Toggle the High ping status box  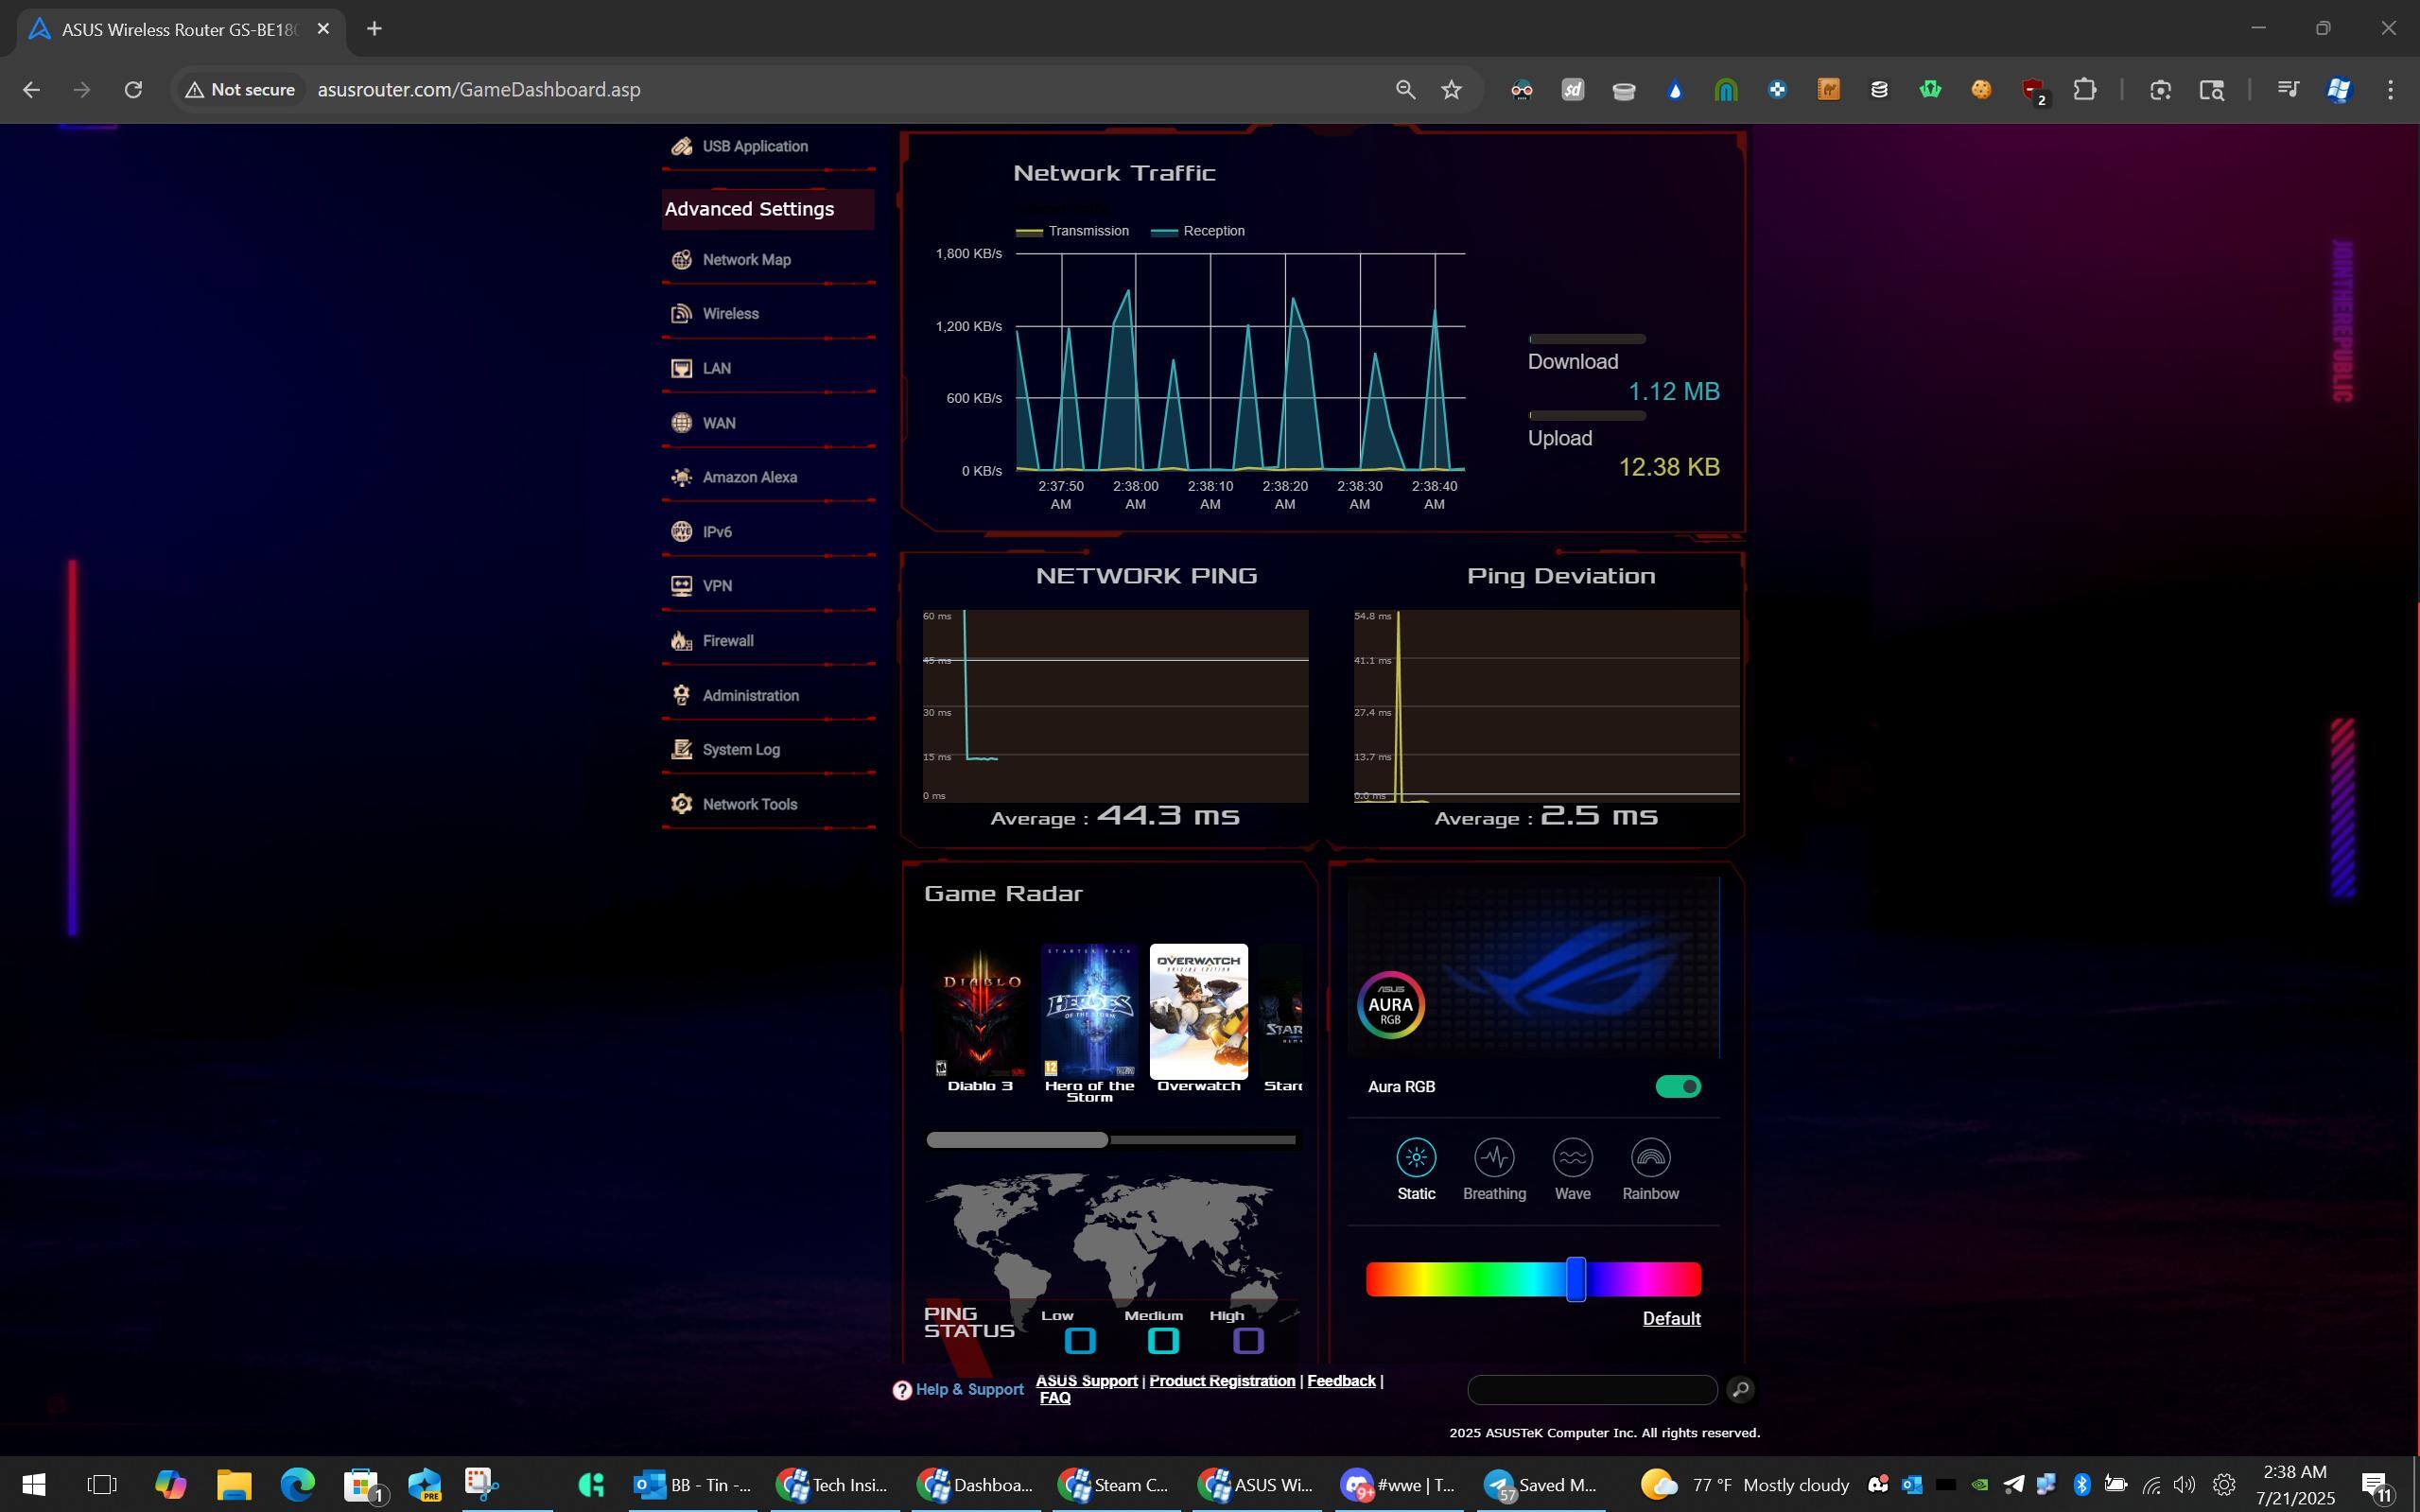click(x=1247, y=1341)
